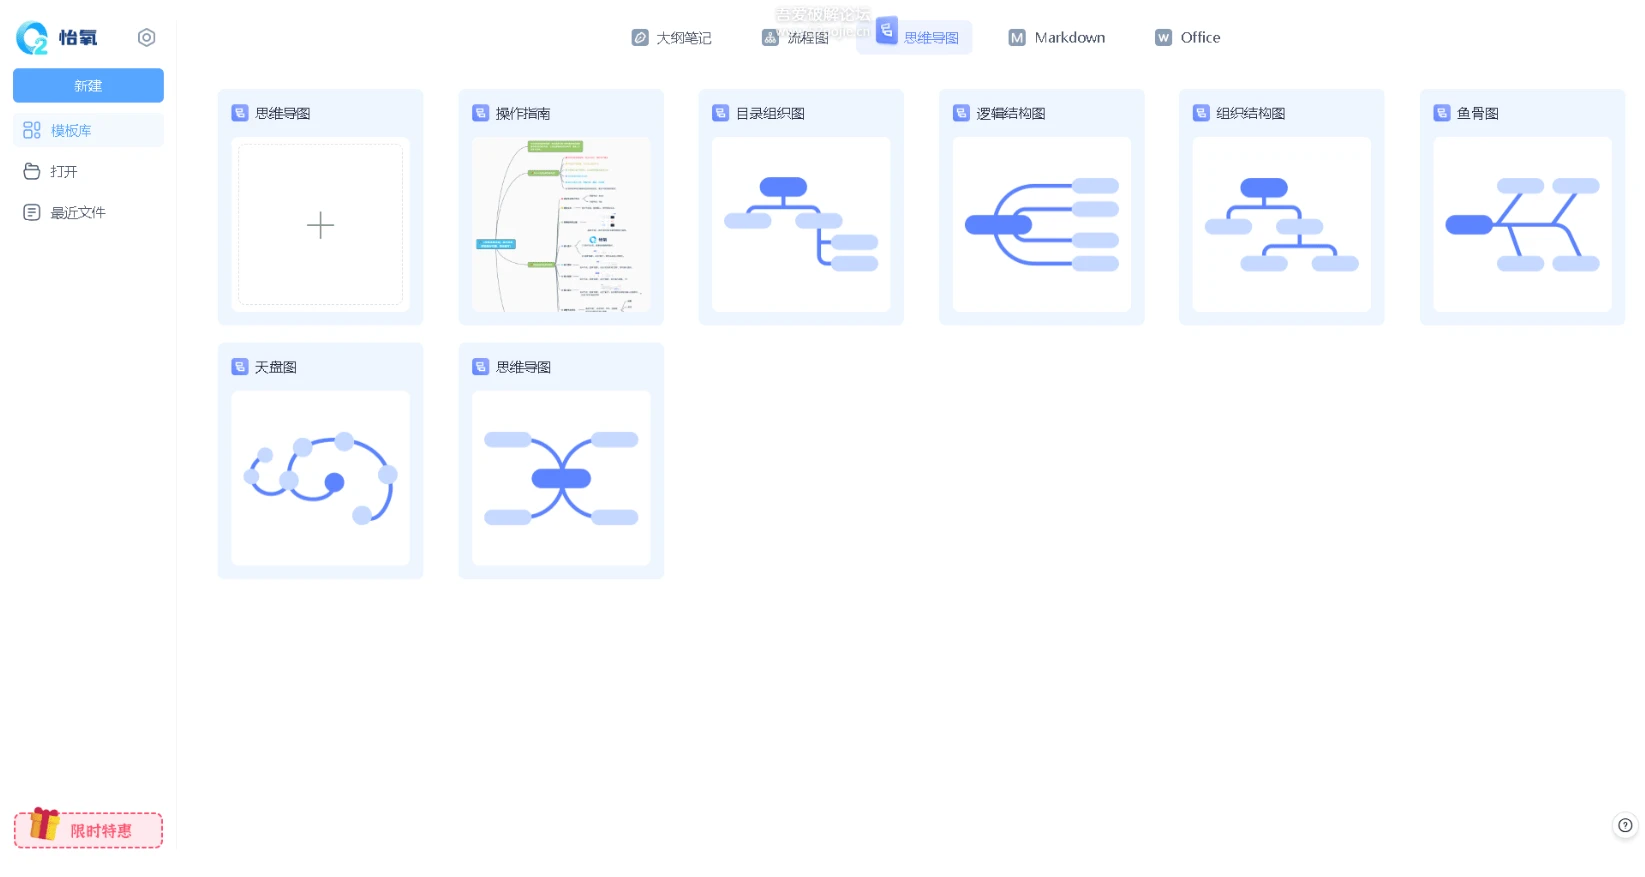Select 最近文件 in the sidebar
Screen dimensions: 1645x877
88,212
